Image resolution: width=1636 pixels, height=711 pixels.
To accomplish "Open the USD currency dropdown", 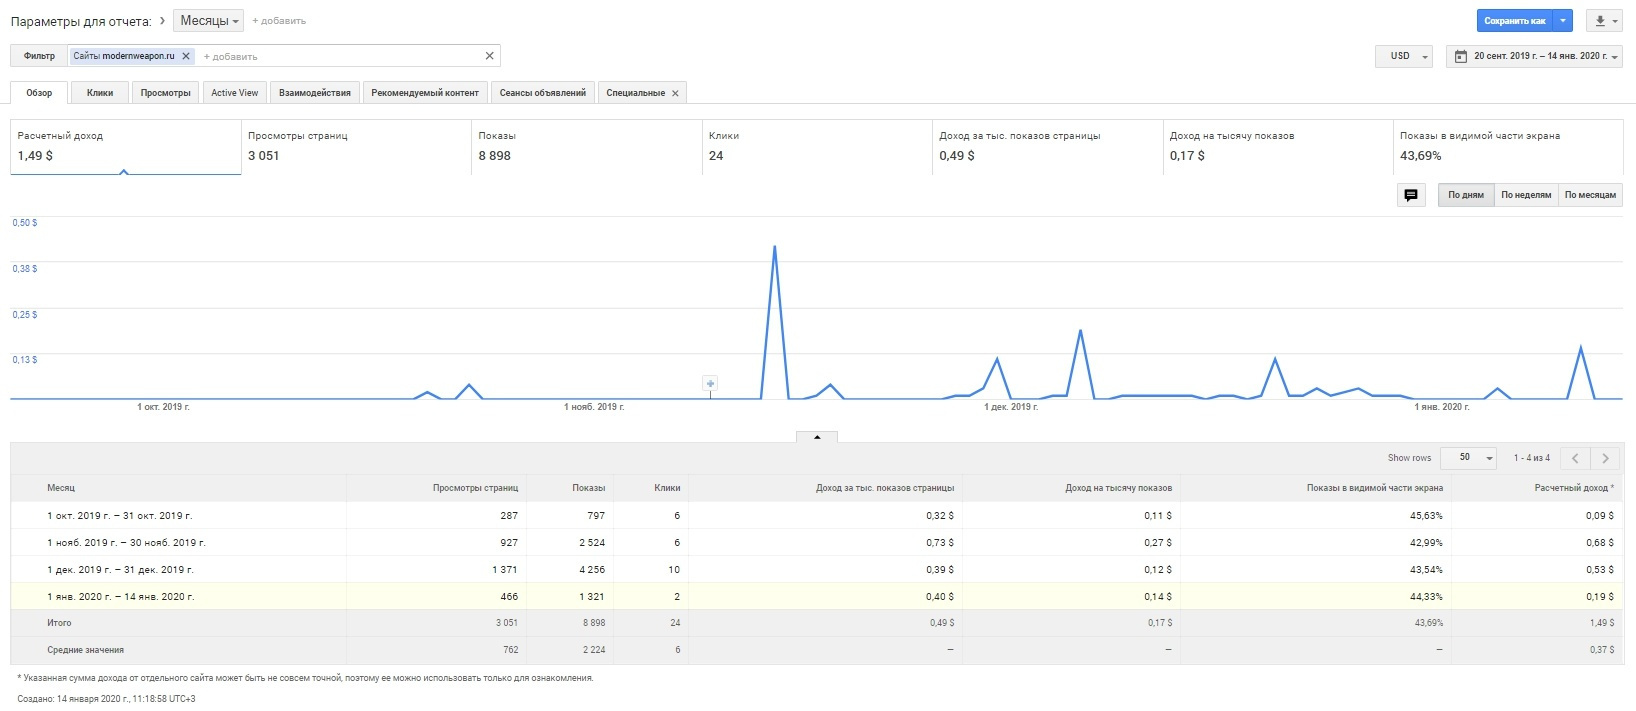I will click(1404, 56).
